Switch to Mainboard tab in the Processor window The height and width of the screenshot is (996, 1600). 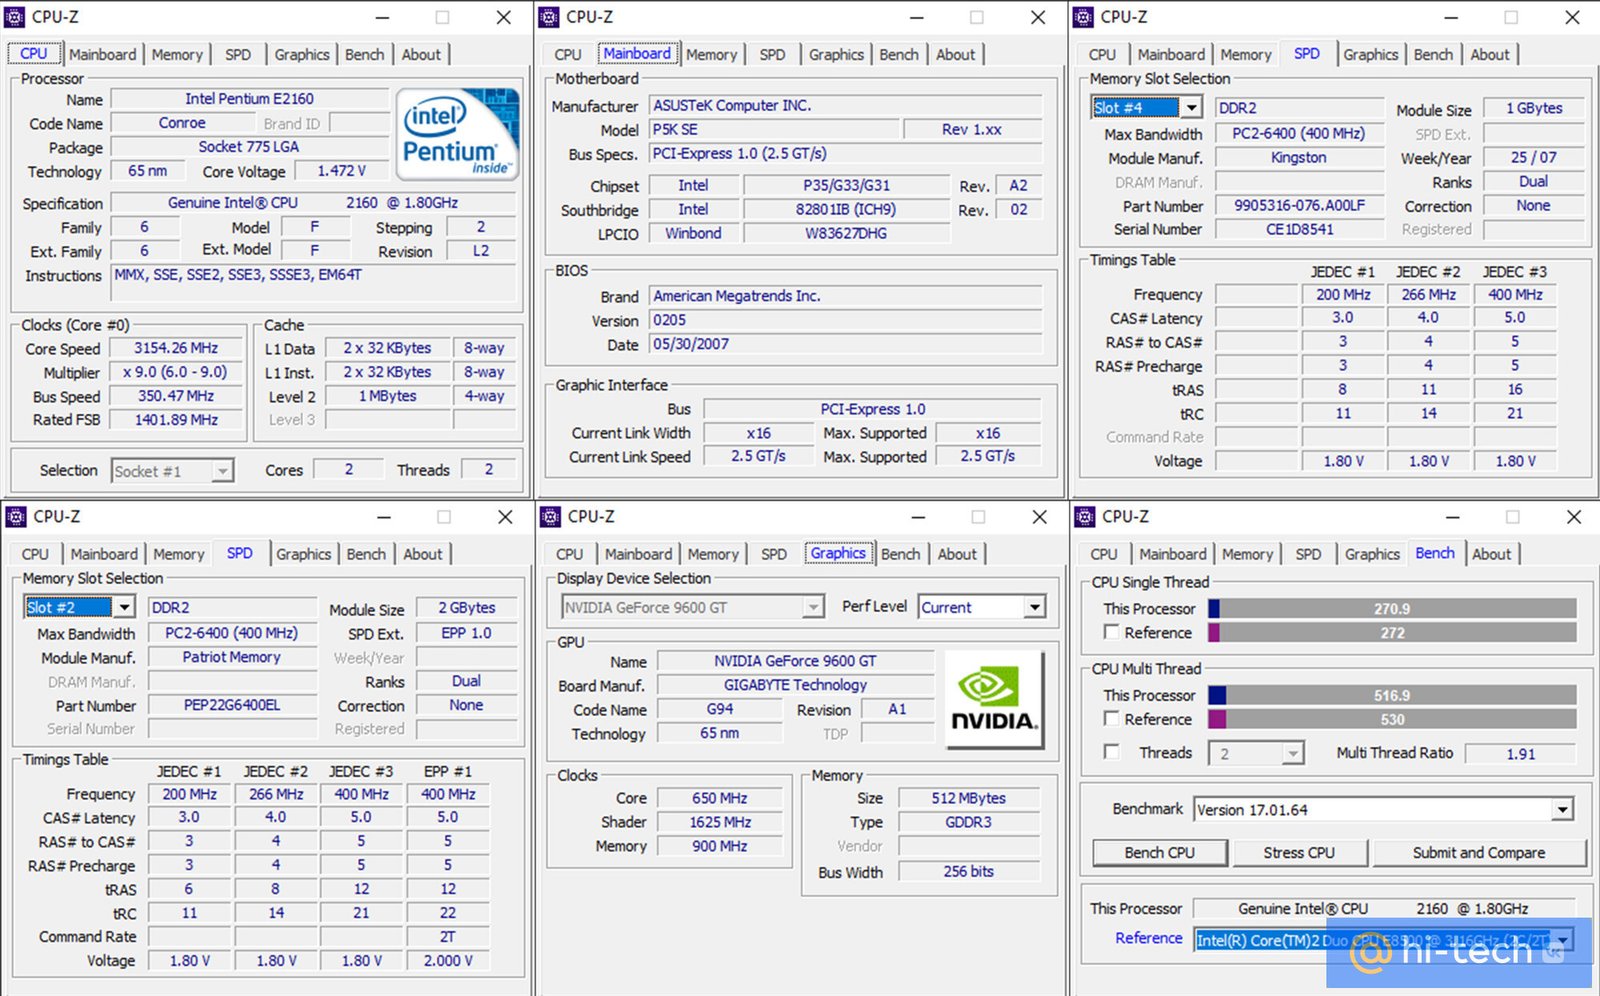103,55
